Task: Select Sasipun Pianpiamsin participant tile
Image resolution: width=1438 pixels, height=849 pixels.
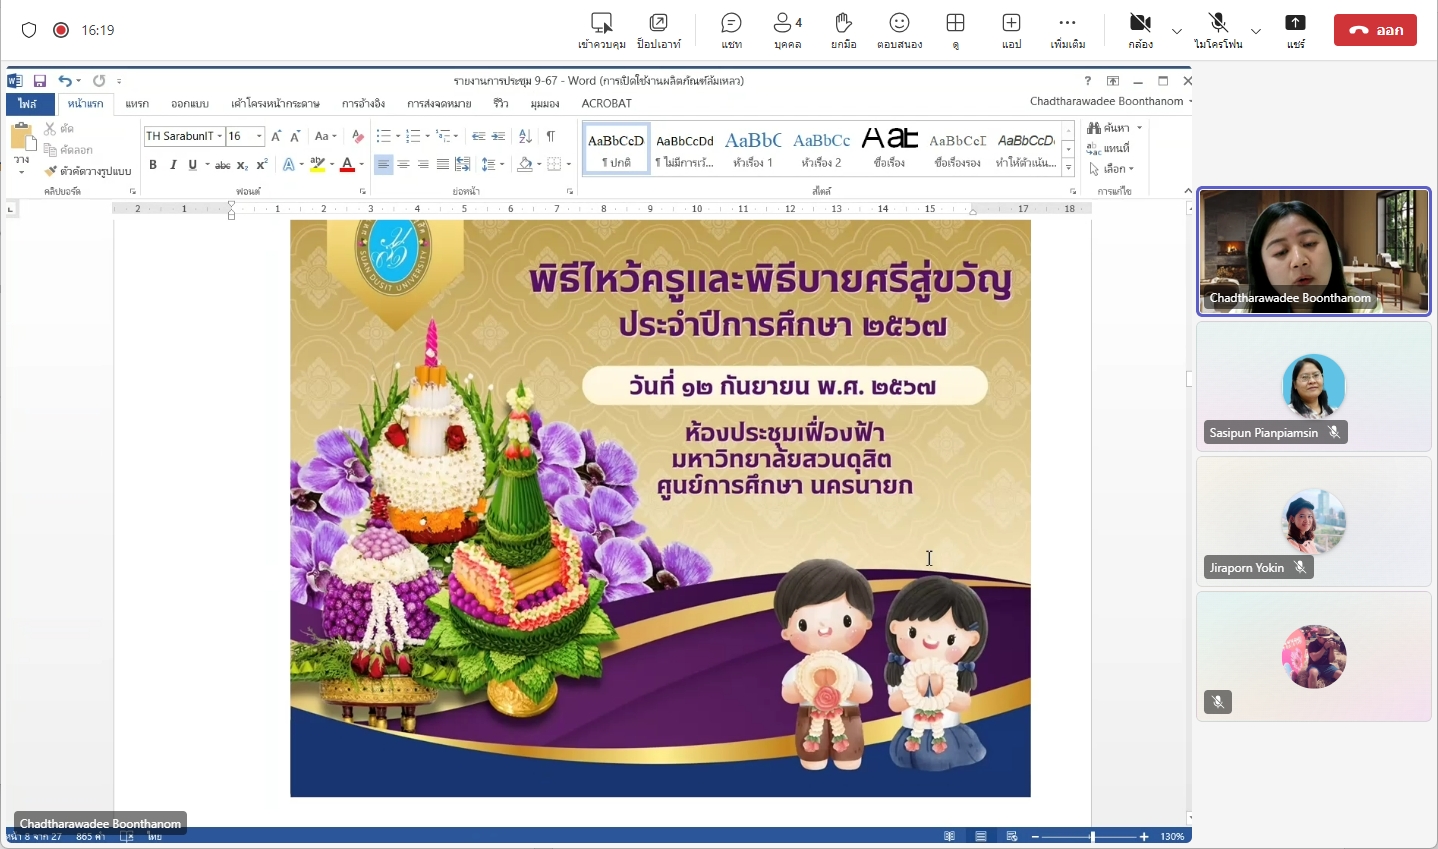Action: [1314, 386]
